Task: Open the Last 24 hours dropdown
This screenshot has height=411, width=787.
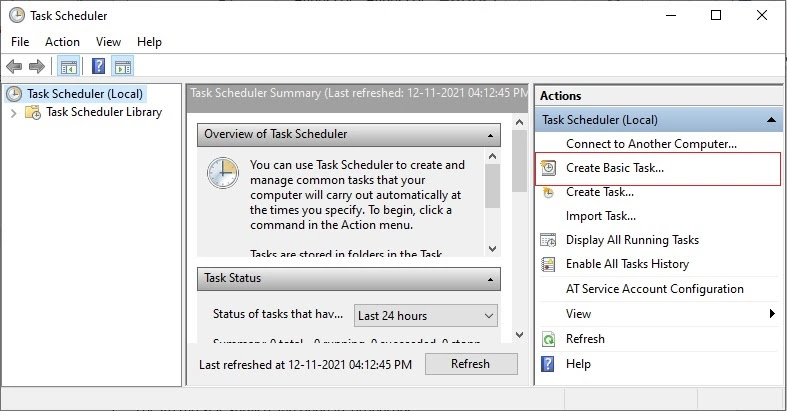Action: [426, 316]
